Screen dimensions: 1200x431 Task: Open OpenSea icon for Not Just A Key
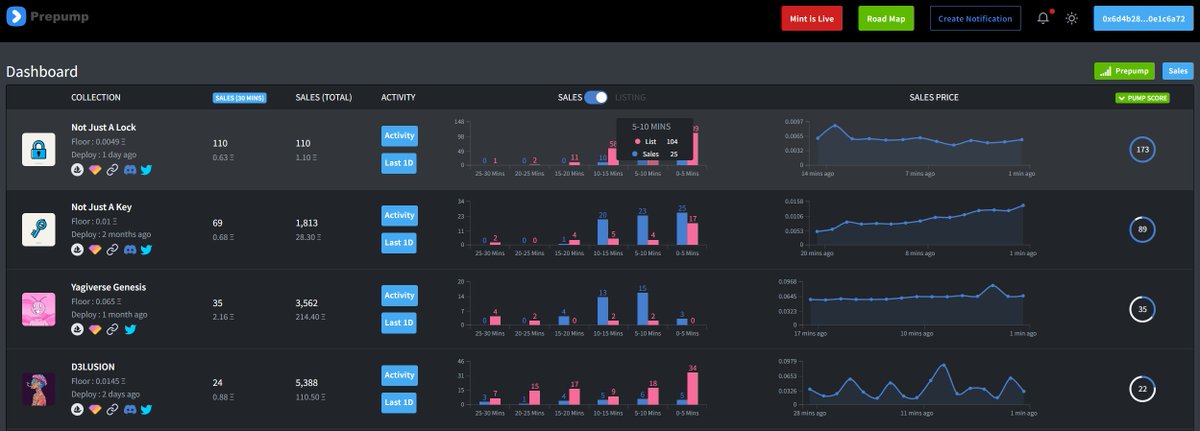point(78,249)
